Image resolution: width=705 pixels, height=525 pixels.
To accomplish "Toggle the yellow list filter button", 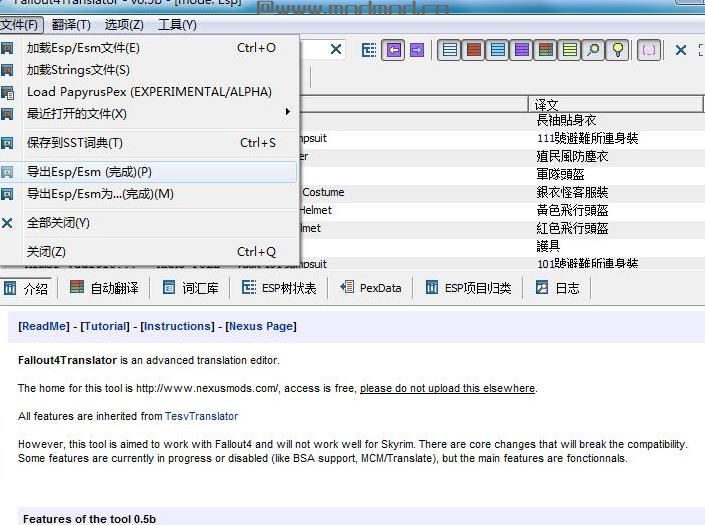I will (570, 50).
